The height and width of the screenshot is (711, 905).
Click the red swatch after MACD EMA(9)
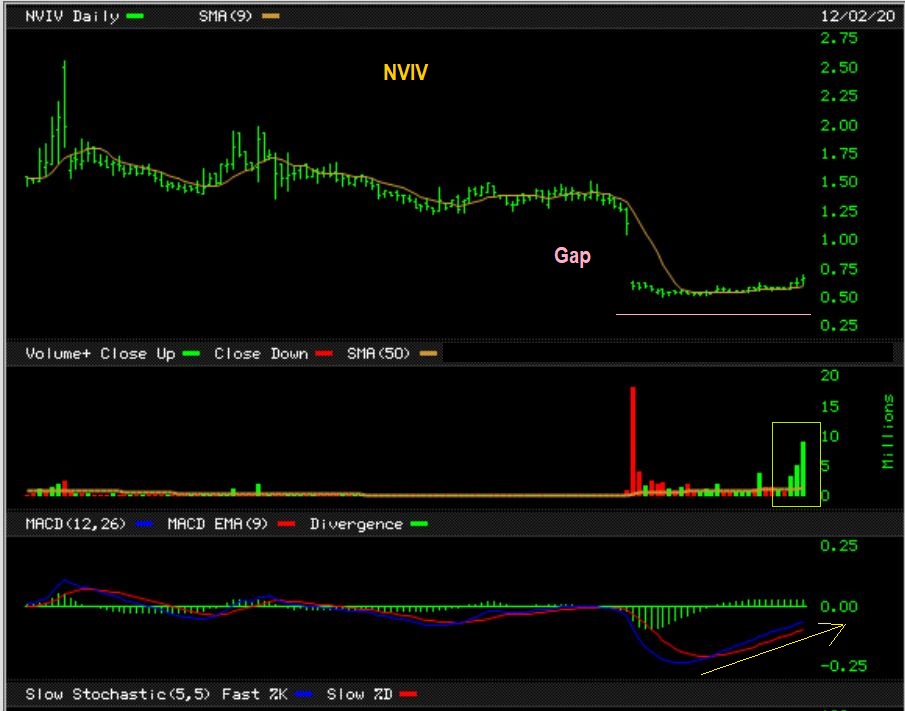pyautogui.click(x=286, y=525)
